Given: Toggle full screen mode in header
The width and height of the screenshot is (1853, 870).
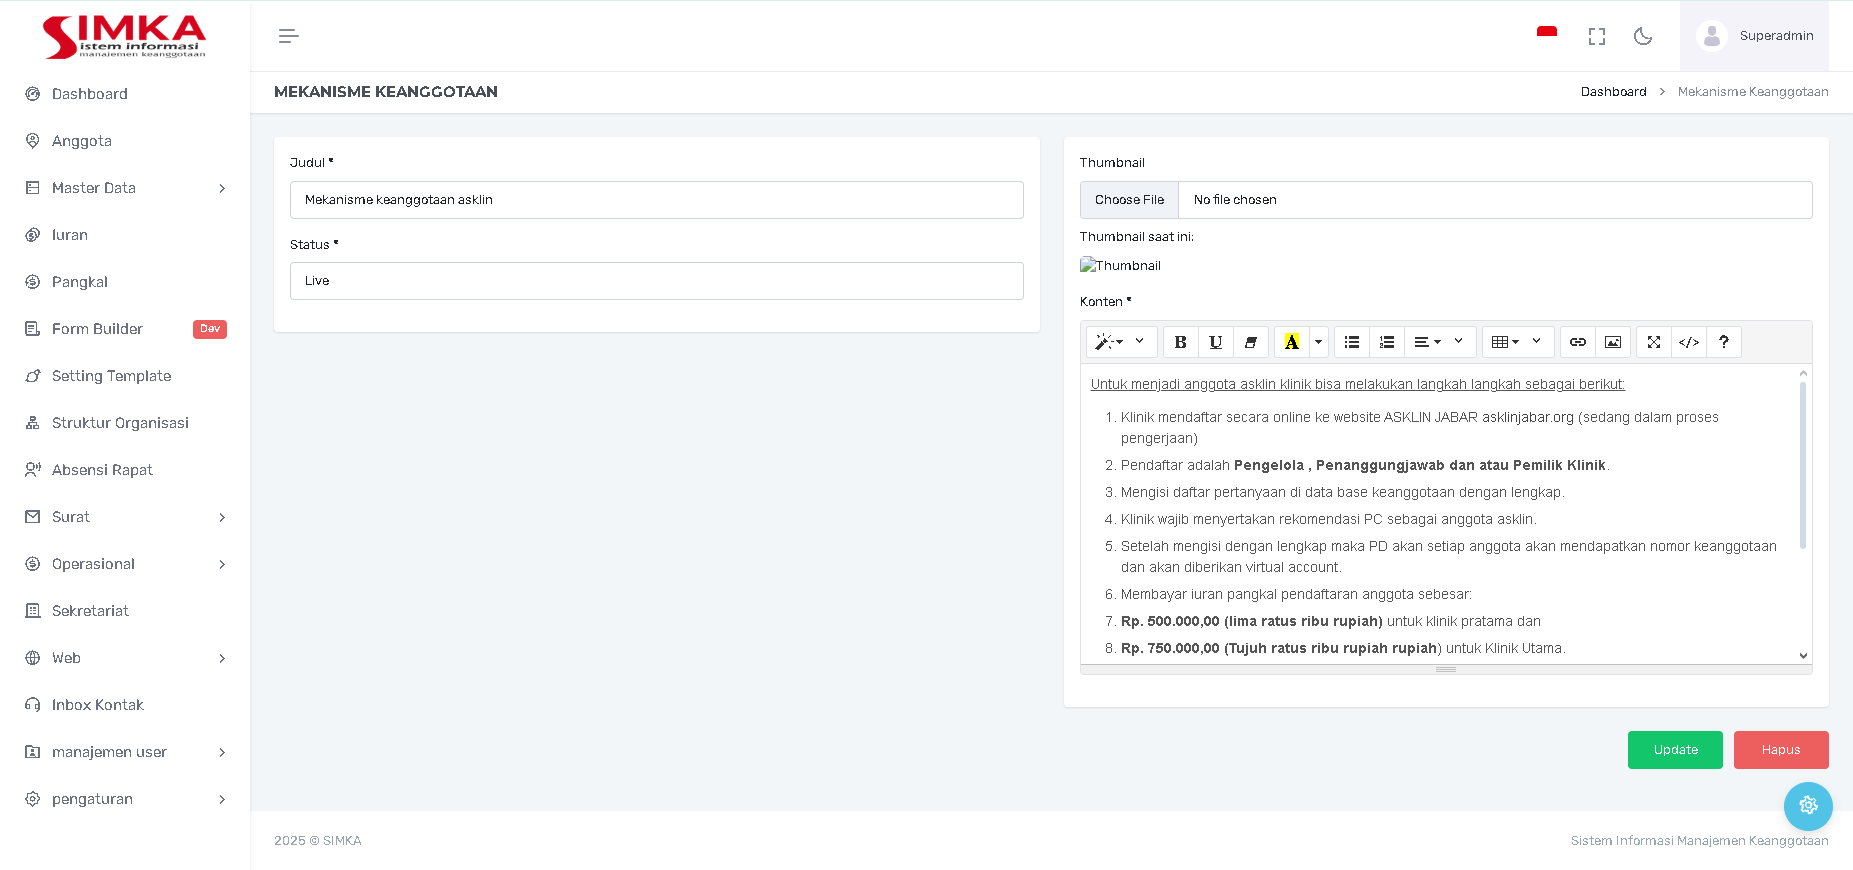Looking at the screenshot, I should click(x=1596, y=36).
